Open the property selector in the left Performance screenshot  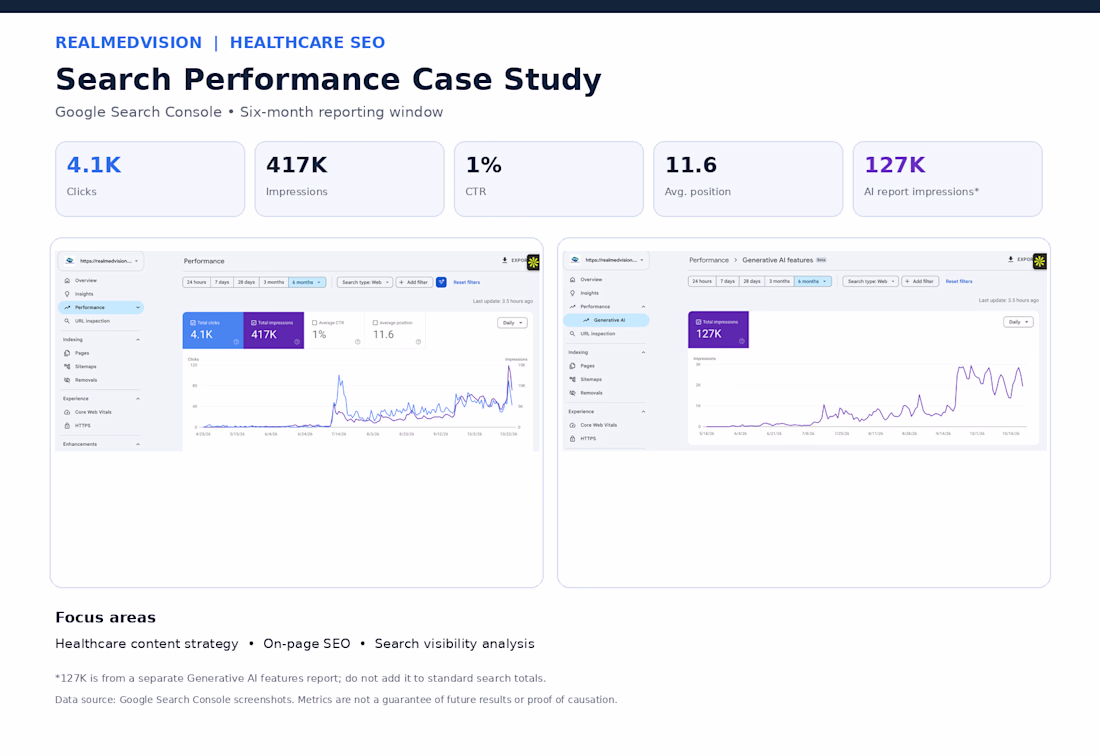point(101,261)
